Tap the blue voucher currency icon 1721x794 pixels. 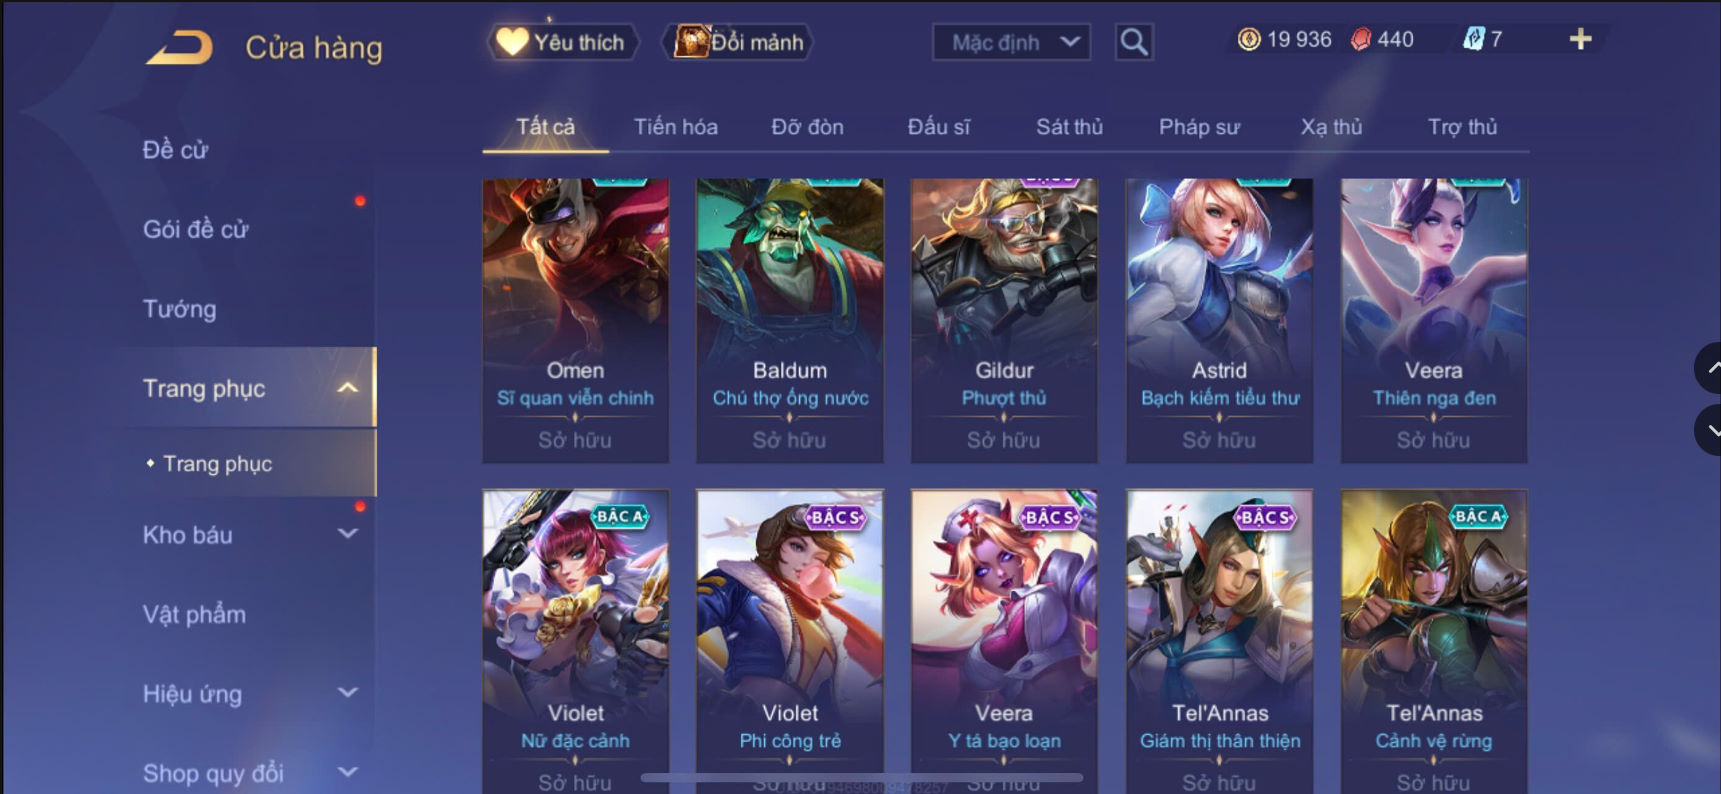(1474, 39)
